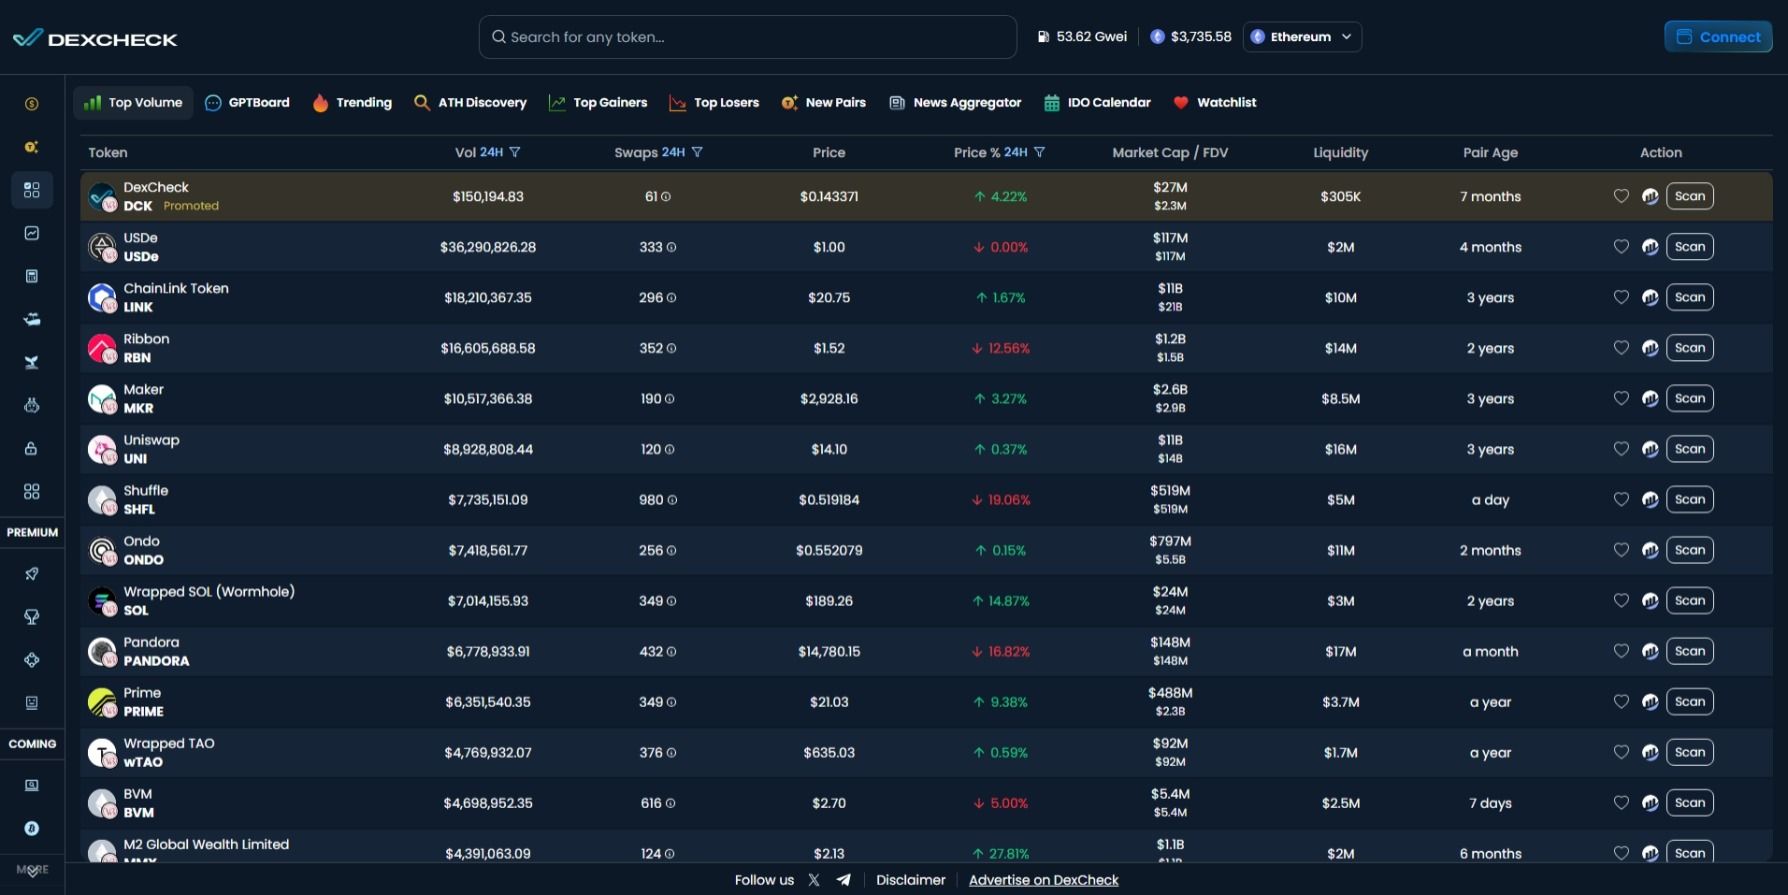
Task: Open chart icon for Ribbon row
Action: coord(1650,348)
